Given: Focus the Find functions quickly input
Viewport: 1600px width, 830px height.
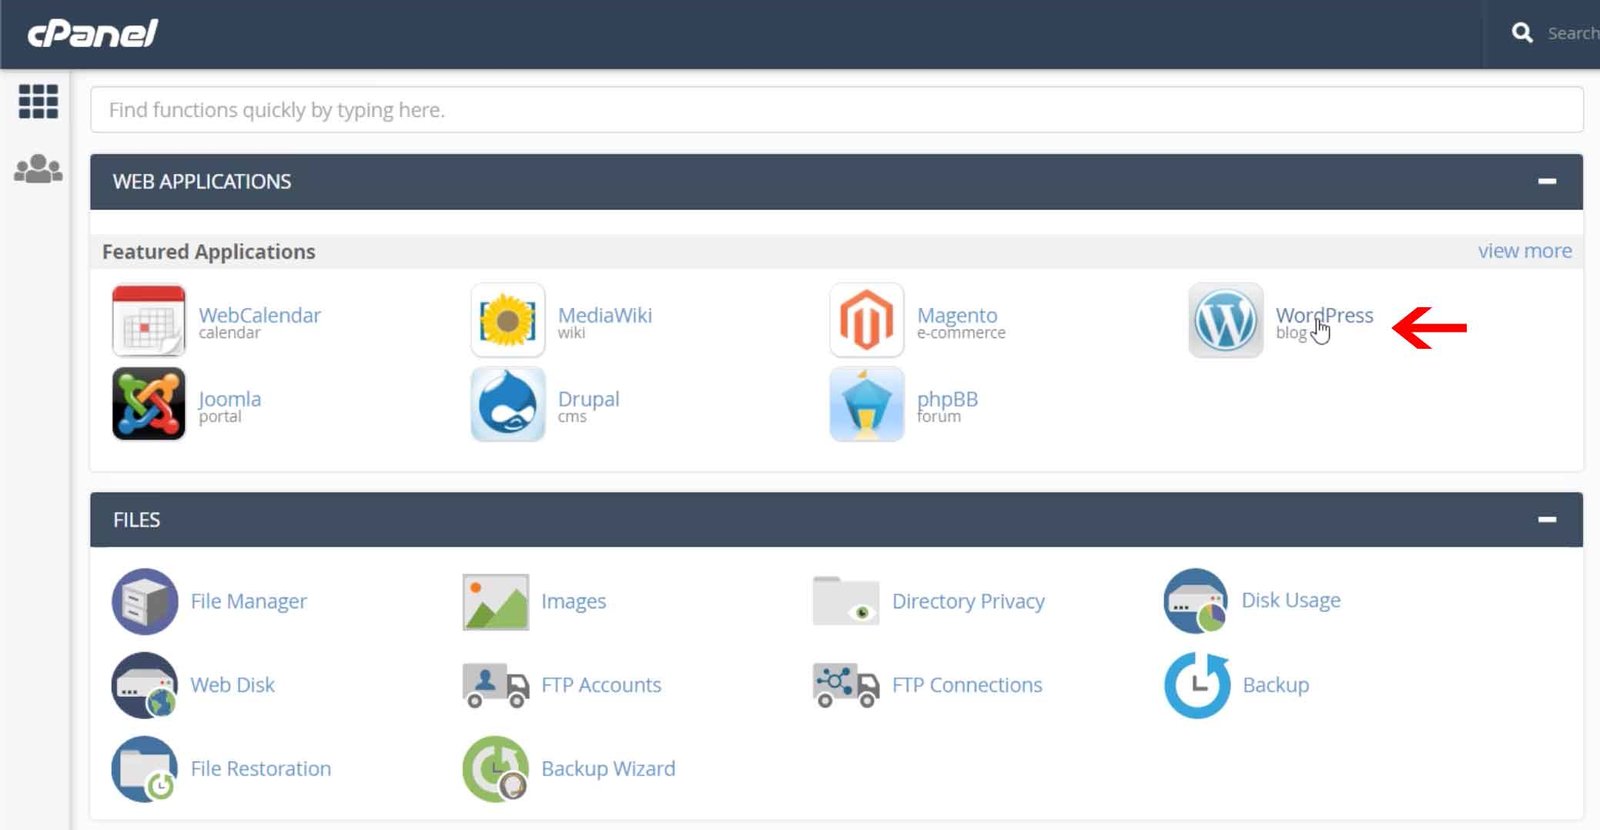Looking at the screenshot, I should pos(837,109).
